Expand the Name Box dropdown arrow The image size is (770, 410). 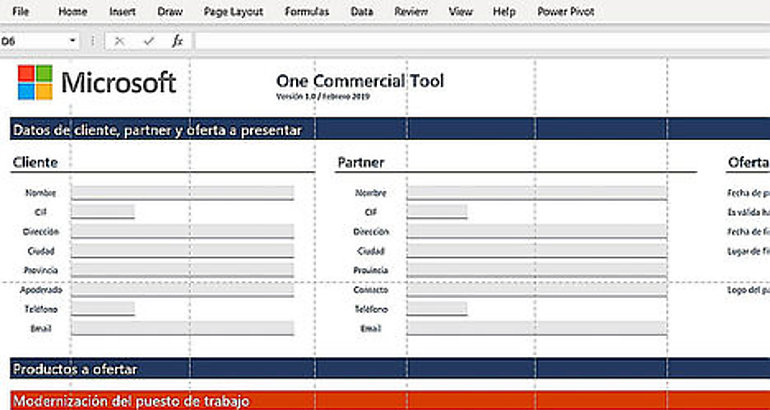click(73, 41)
